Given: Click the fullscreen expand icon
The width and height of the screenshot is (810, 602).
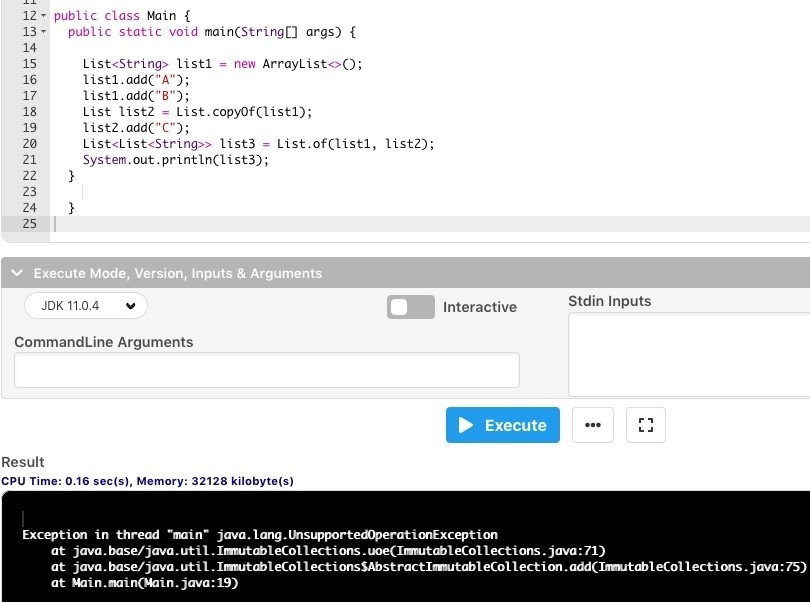Looking at the screenshot, I should click(x=645, y=425).
